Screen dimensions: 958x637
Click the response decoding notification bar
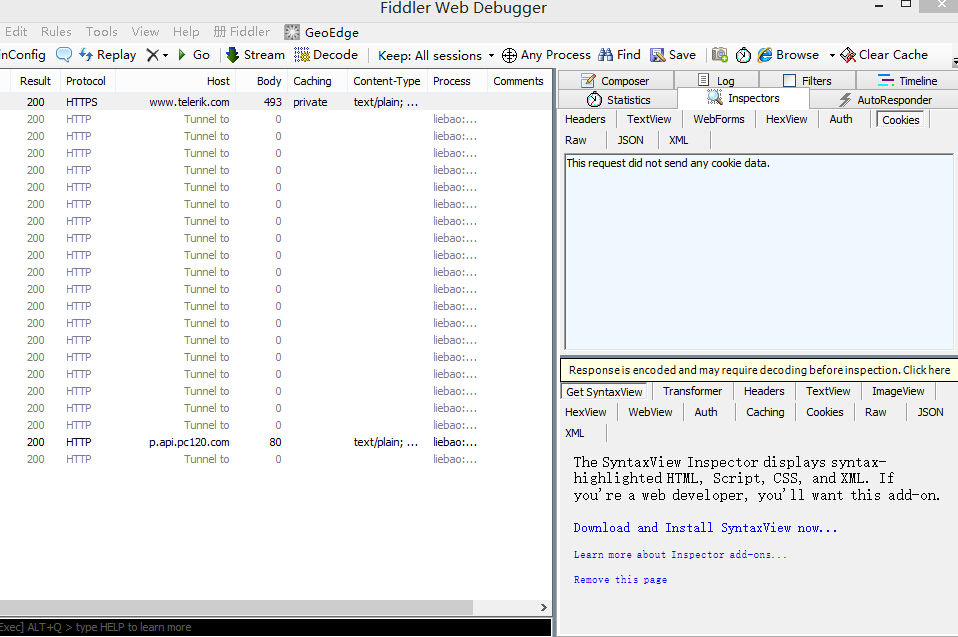(x=759, y=369)
